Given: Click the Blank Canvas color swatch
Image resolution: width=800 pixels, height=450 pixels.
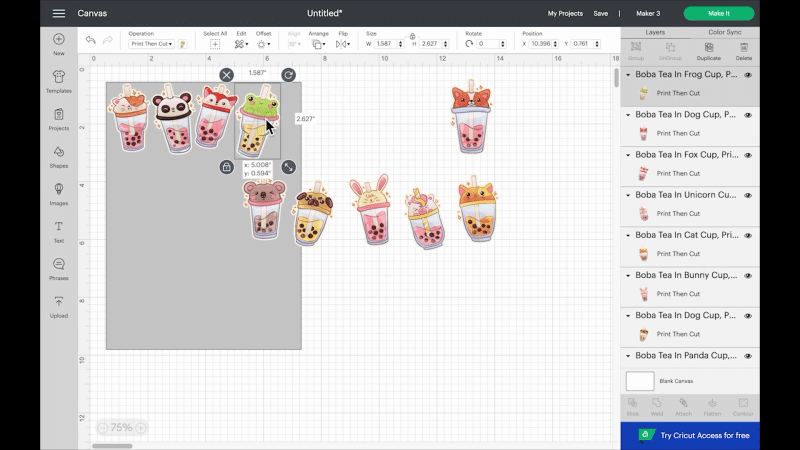Looking at the screenshot, I should pos(640,381).
